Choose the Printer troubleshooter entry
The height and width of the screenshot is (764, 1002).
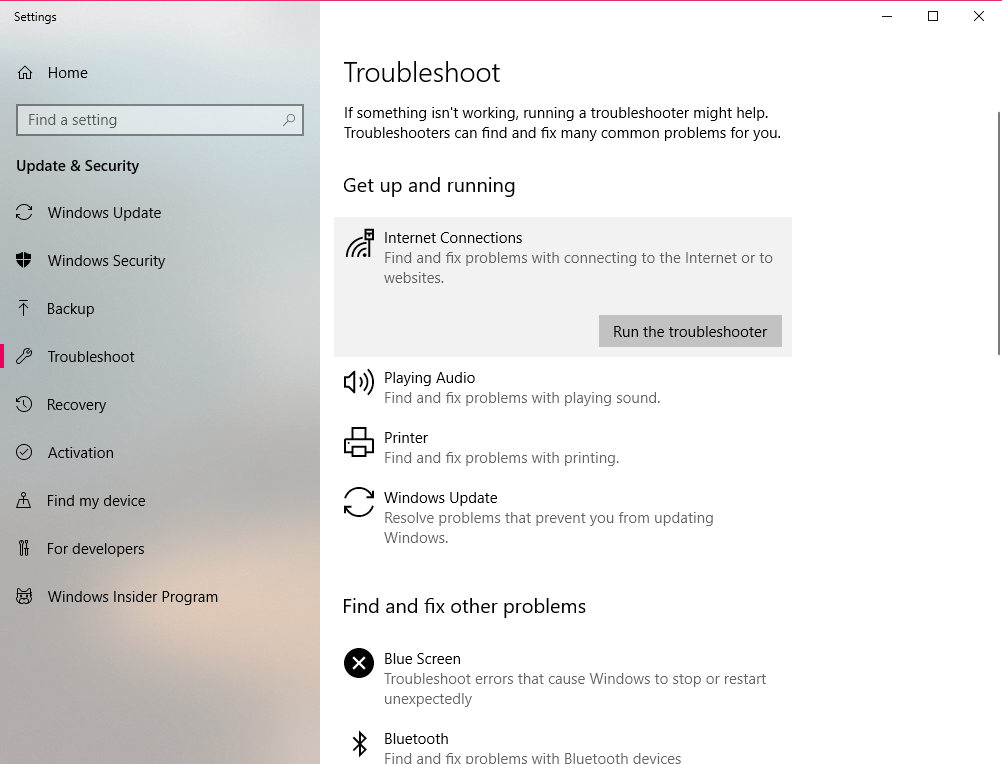pyautogui.click(x=562, y=447)
